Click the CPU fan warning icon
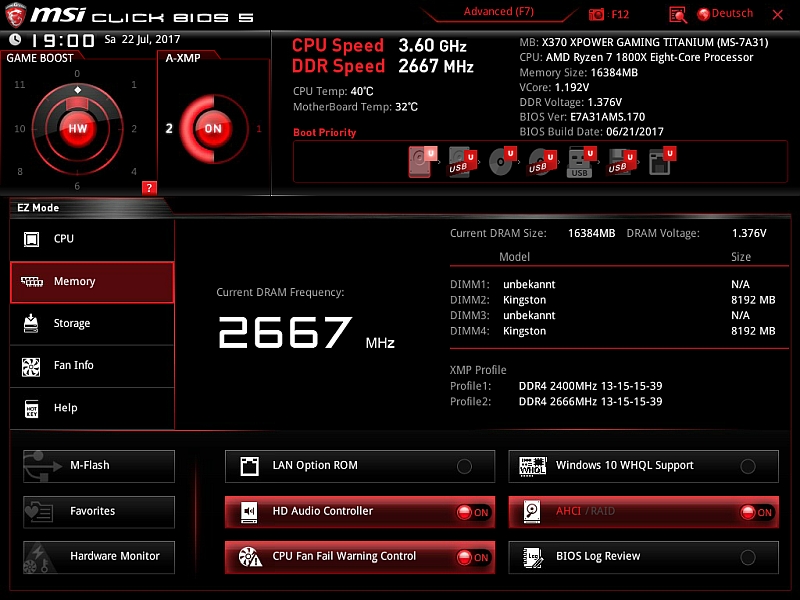 point(250,557)
